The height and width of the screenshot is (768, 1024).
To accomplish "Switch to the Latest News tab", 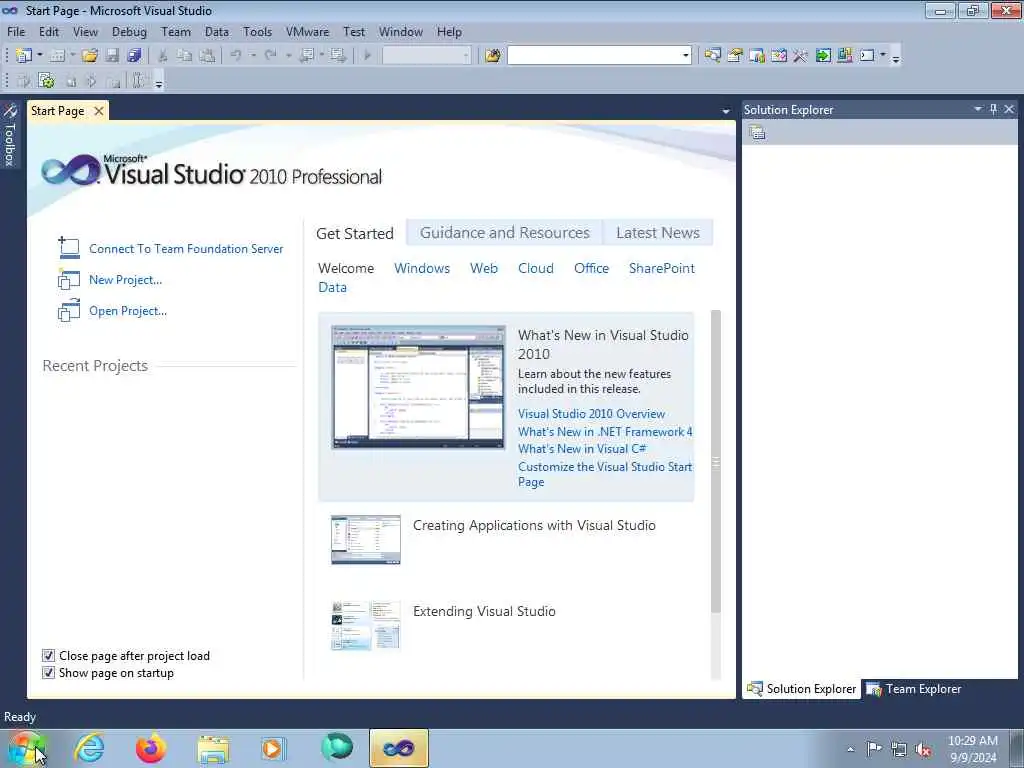I will tap(658, 232).
